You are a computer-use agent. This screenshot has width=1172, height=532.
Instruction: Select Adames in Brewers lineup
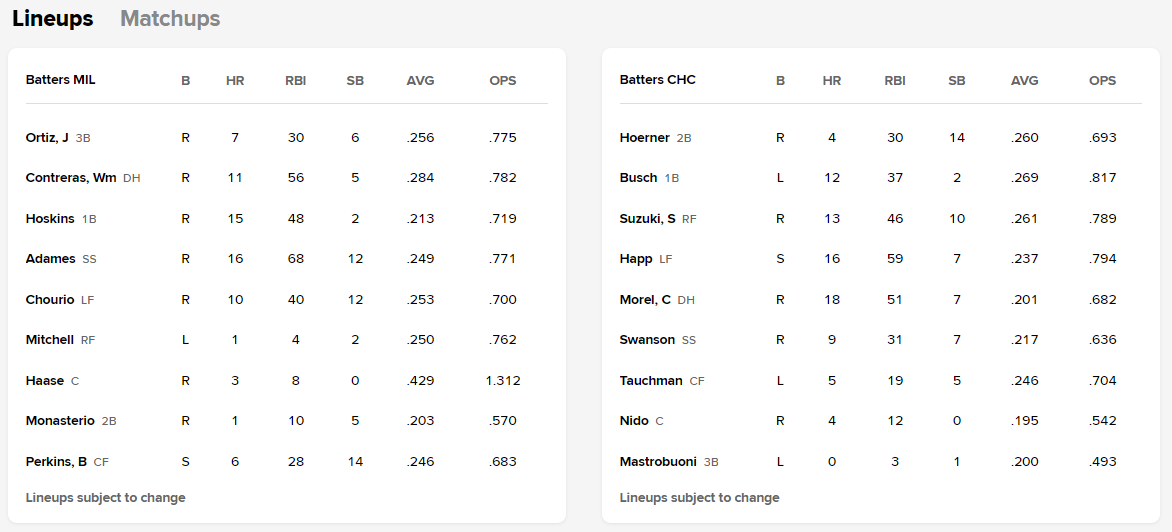click(x=50, y=259)
